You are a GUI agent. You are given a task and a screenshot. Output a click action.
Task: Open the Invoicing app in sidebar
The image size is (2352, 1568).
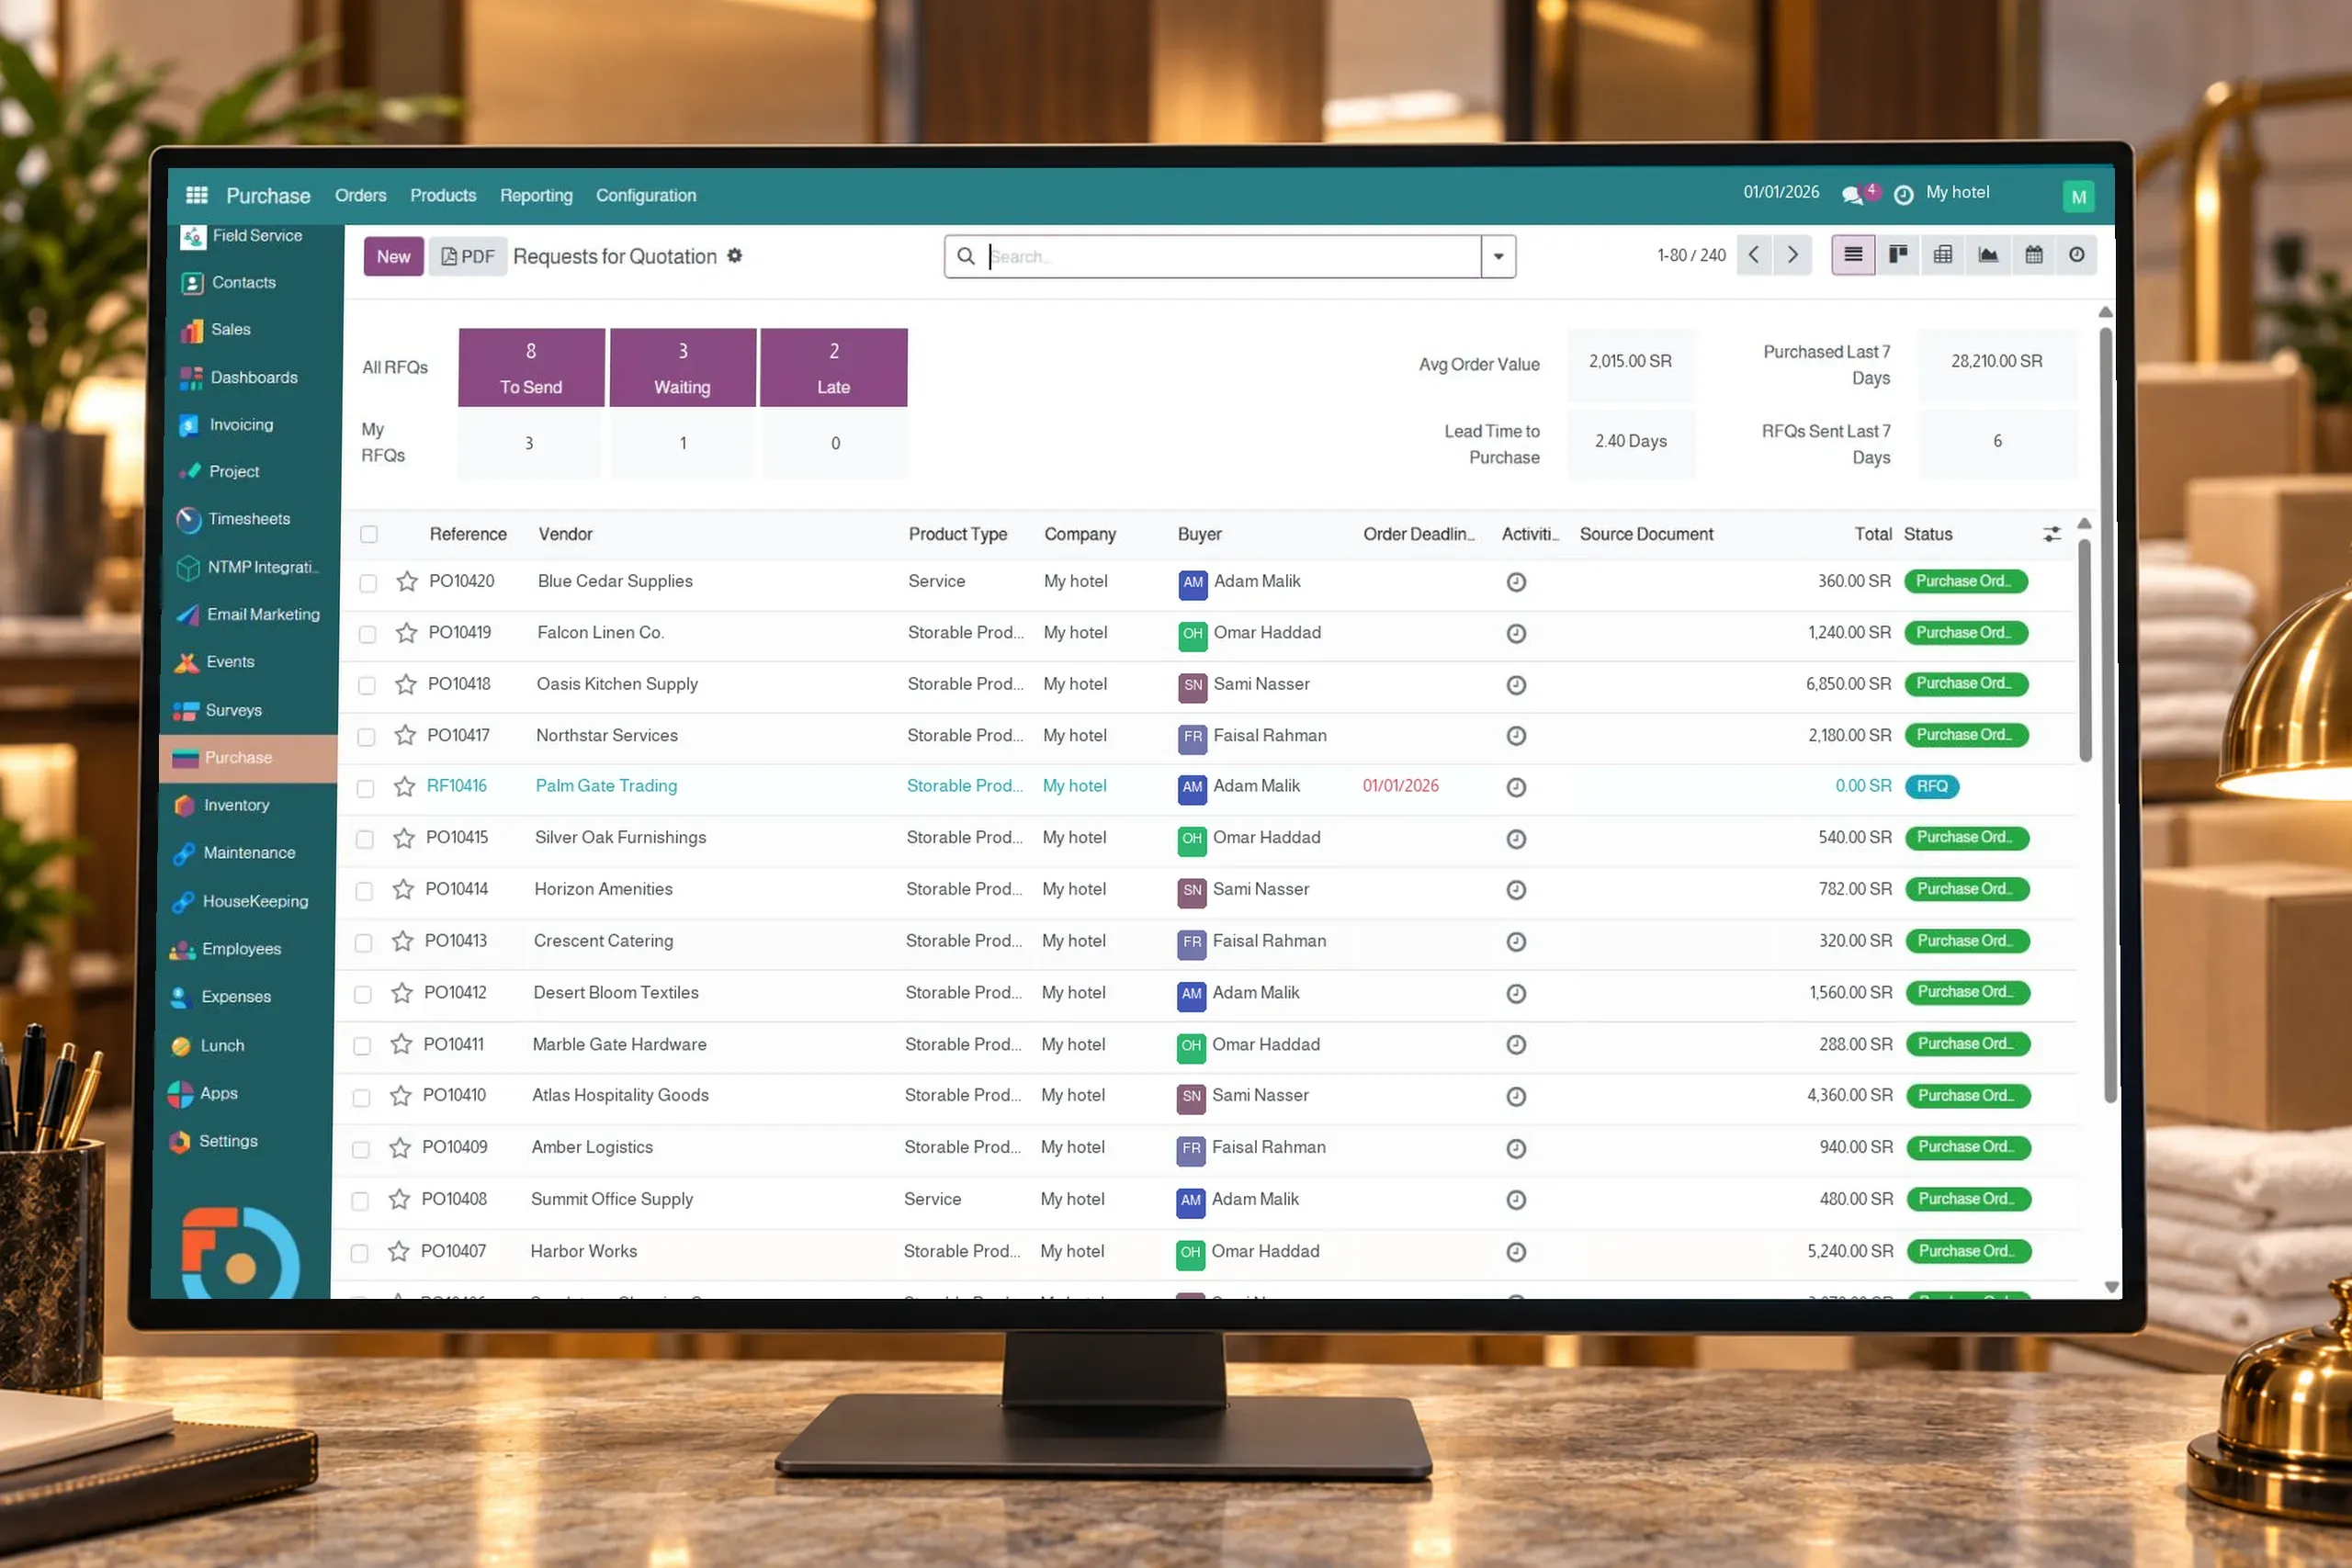(241, 425)
